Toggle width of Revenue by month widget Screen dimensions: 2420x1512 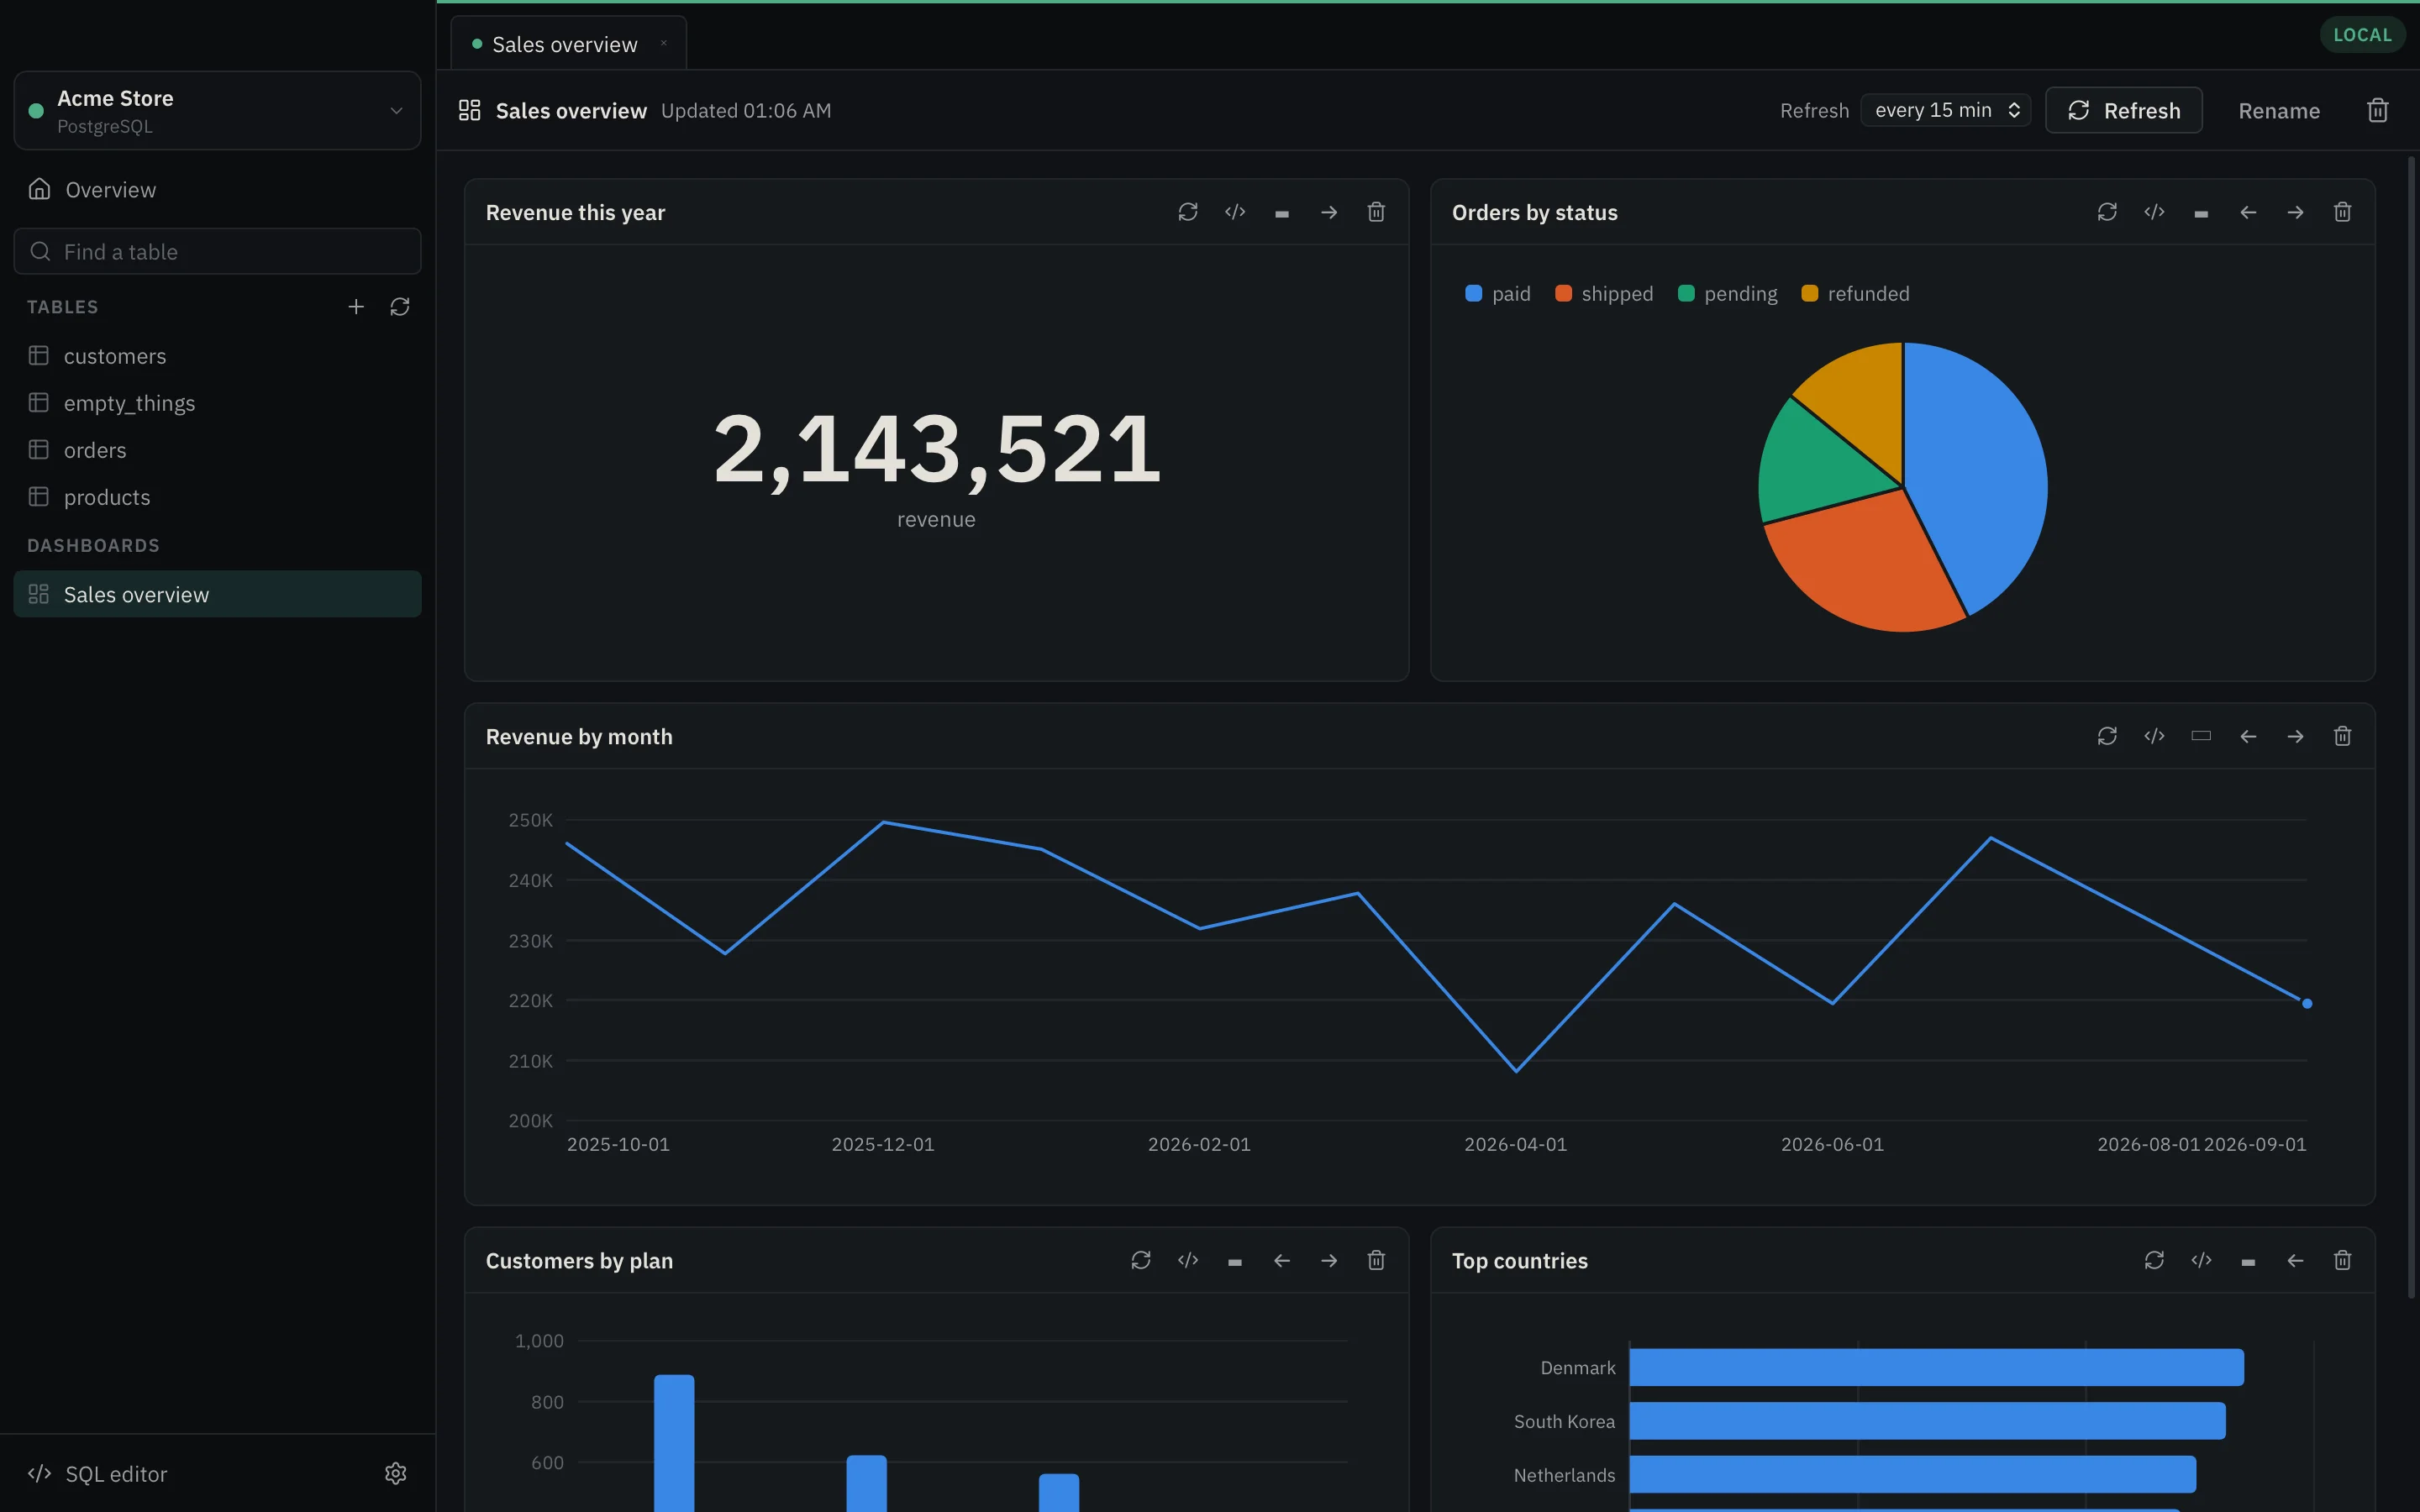pyautogui.click(x=2201, y=736)
